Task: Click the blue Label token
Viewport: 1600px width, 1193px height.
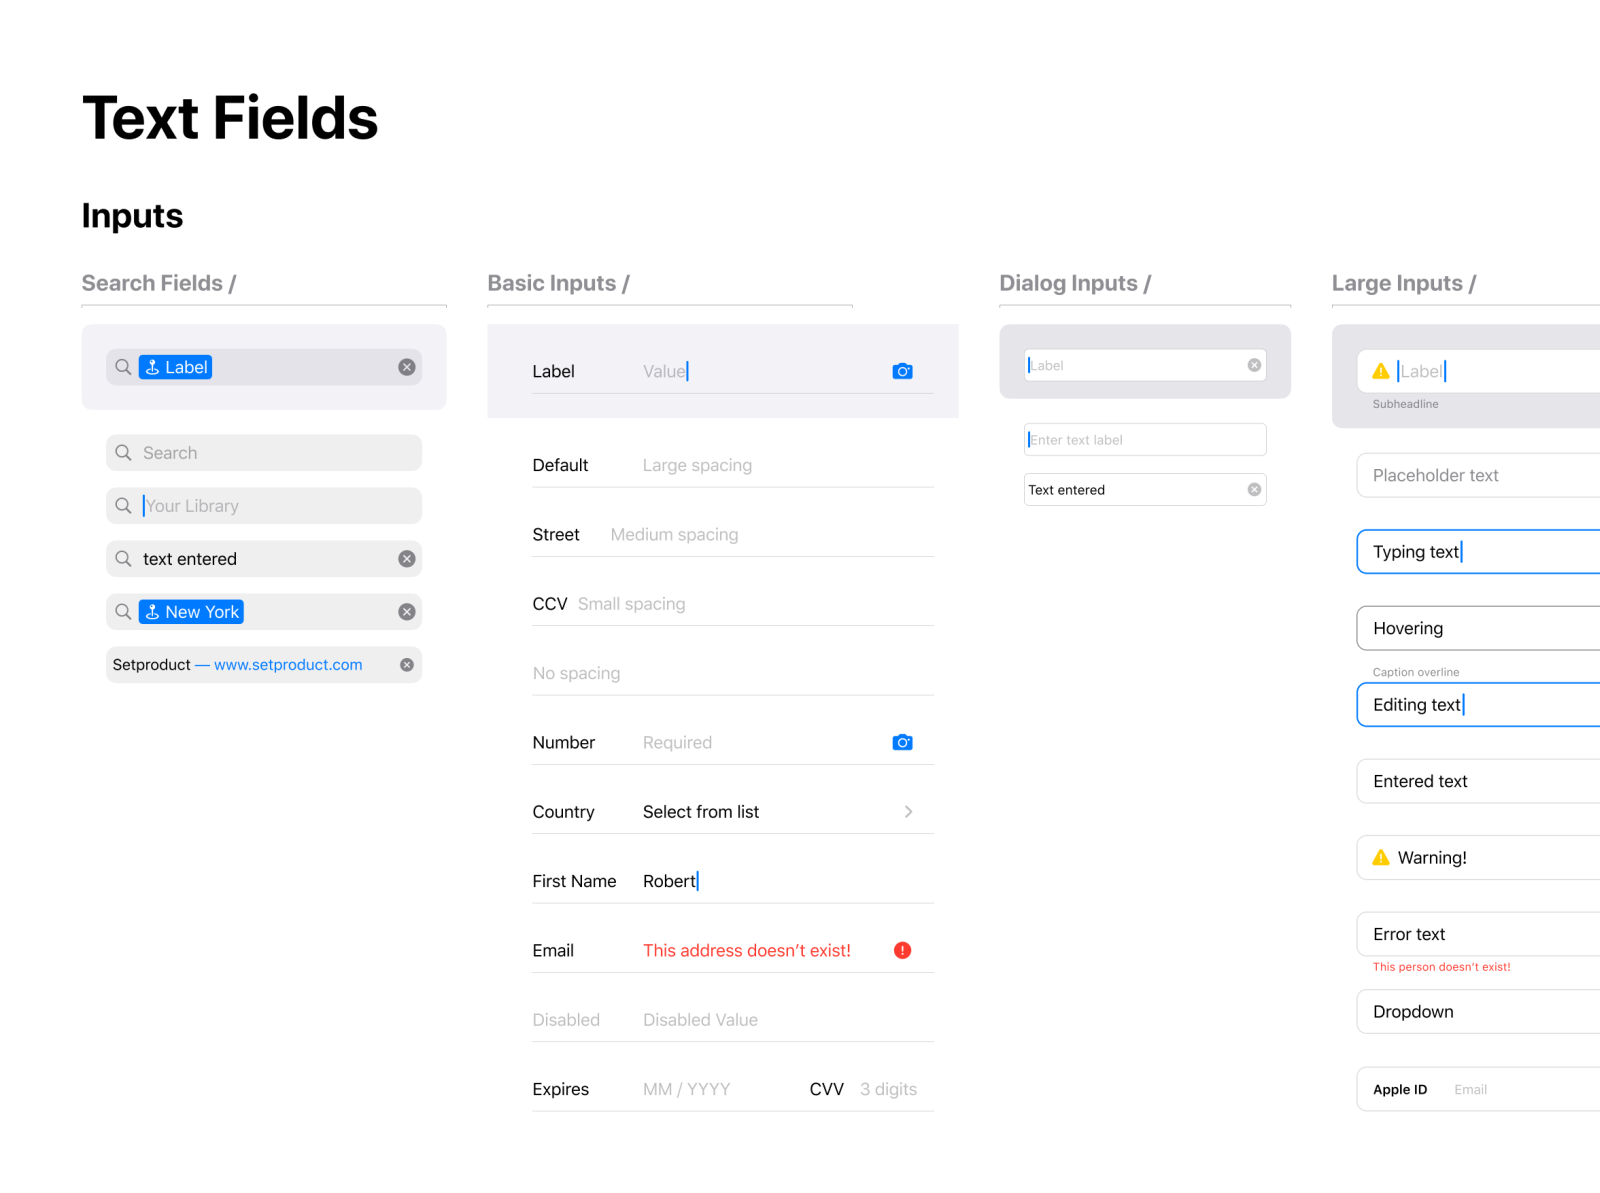Action: tap(176, 367)
